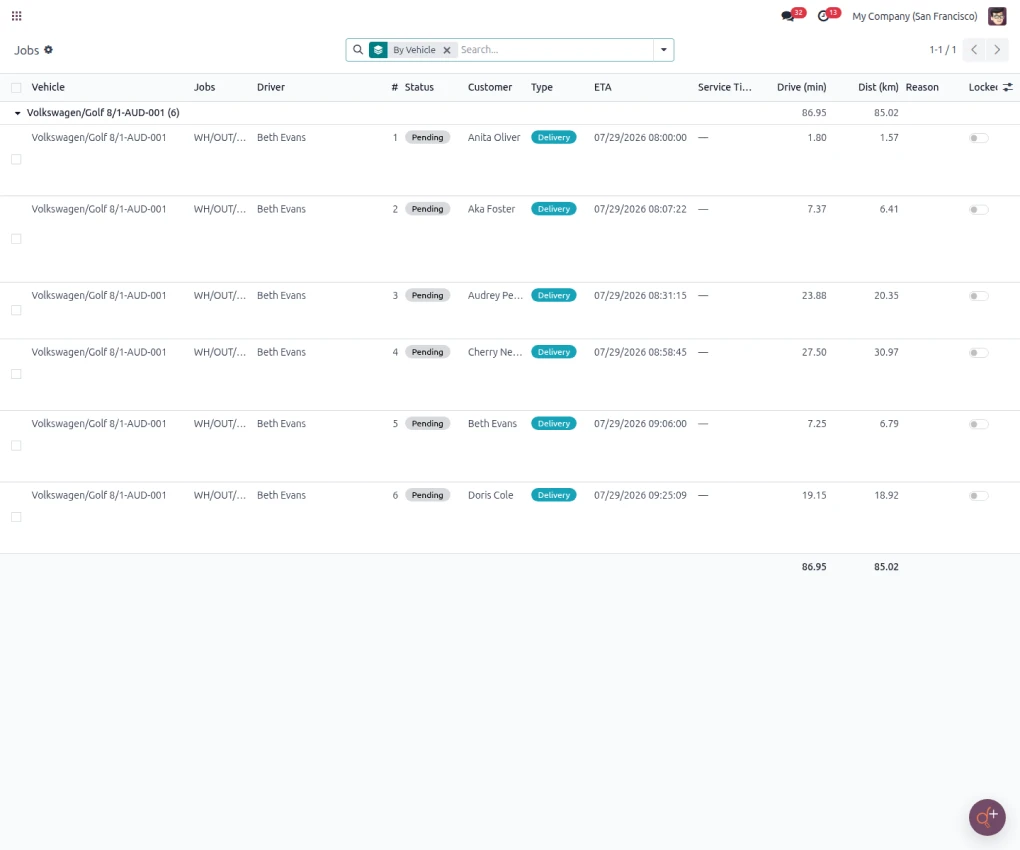
Task: Go to previous page arrow
Action: [974, 50]
